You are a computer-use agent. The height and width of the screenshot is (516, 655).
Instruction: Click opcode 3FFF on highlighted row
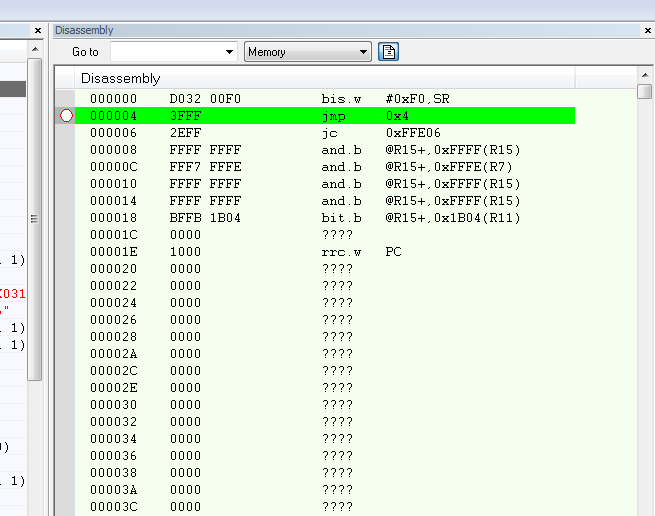point(185,116)
